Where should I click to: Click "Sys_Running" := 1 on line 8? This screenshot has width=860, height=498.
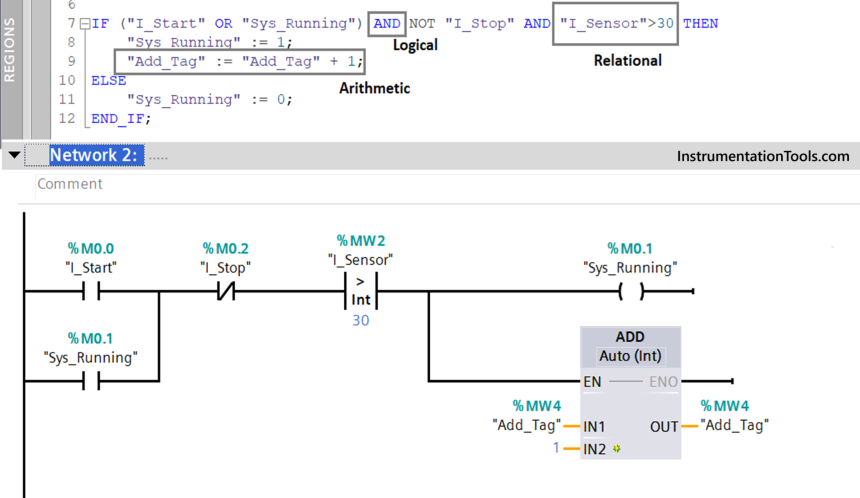(x=210, y=42)
